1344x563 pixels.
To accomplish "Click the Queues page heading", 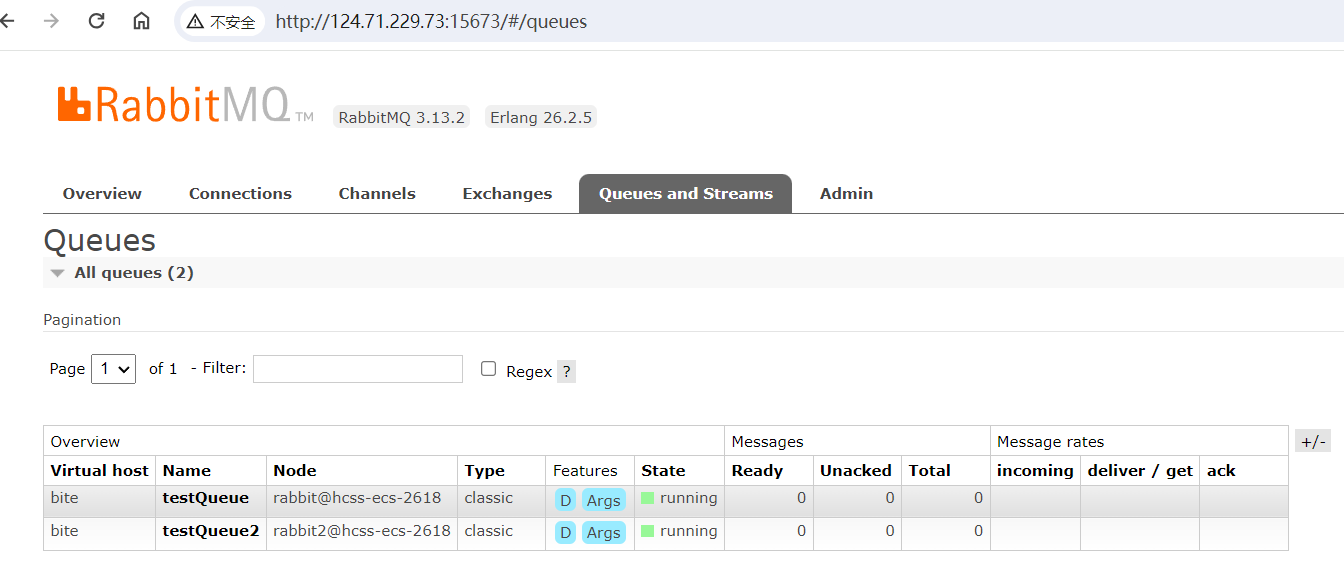I will 99,241.
